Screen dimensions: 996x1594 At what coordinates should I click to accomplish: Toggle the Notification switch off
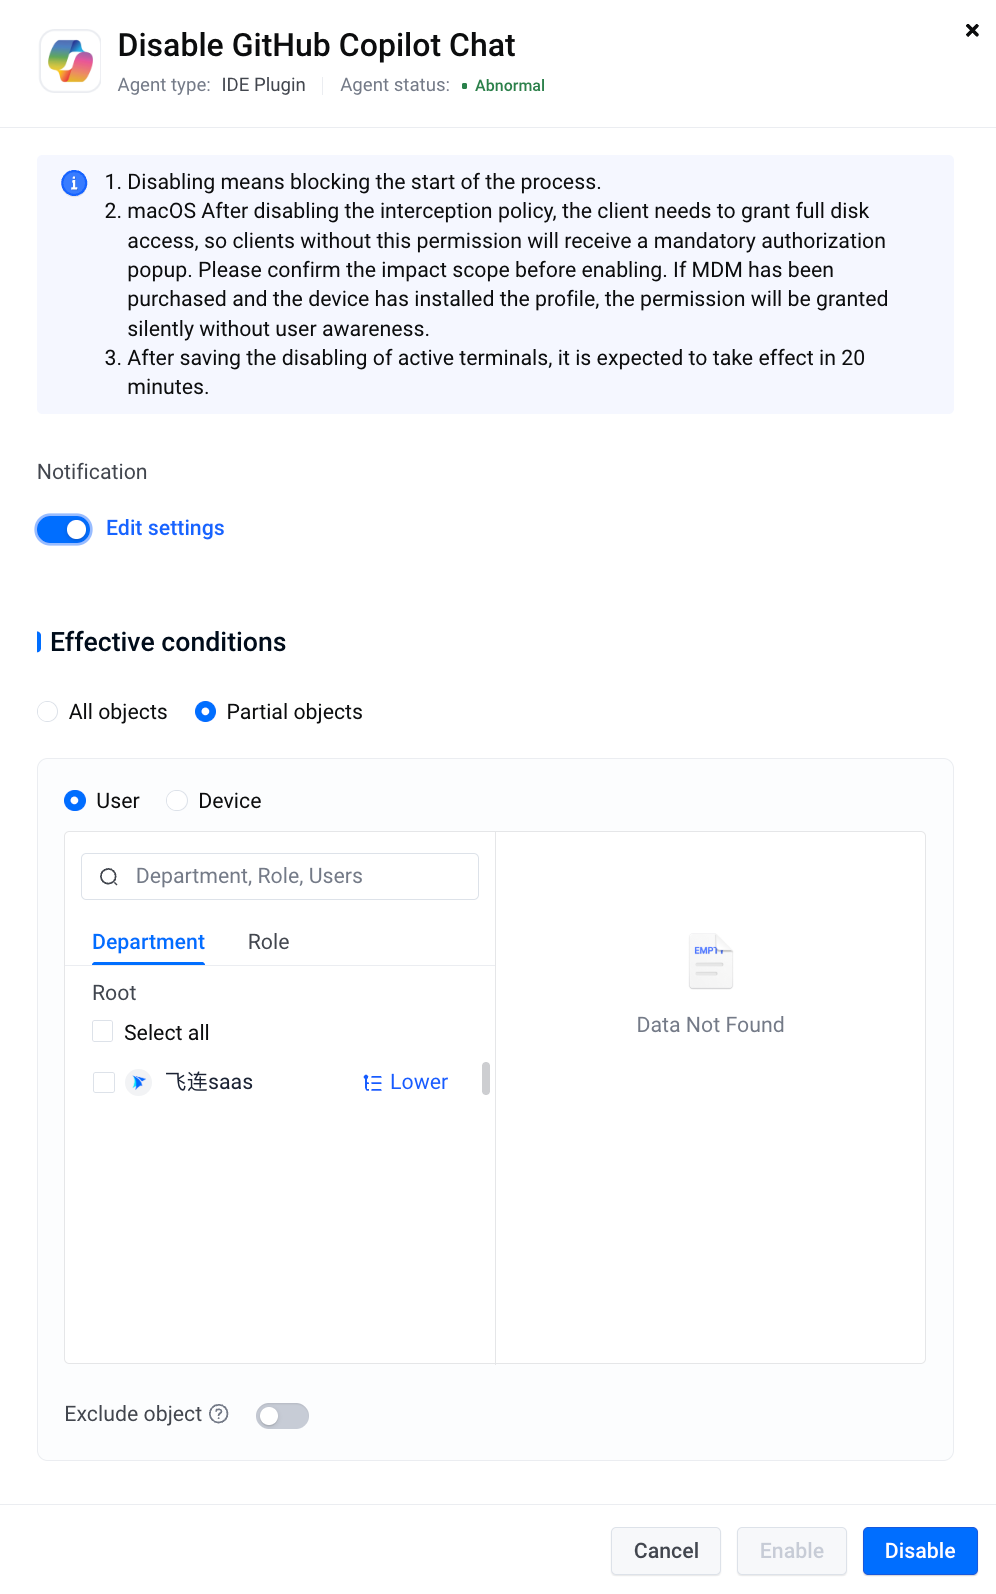[x=64, y=529]
